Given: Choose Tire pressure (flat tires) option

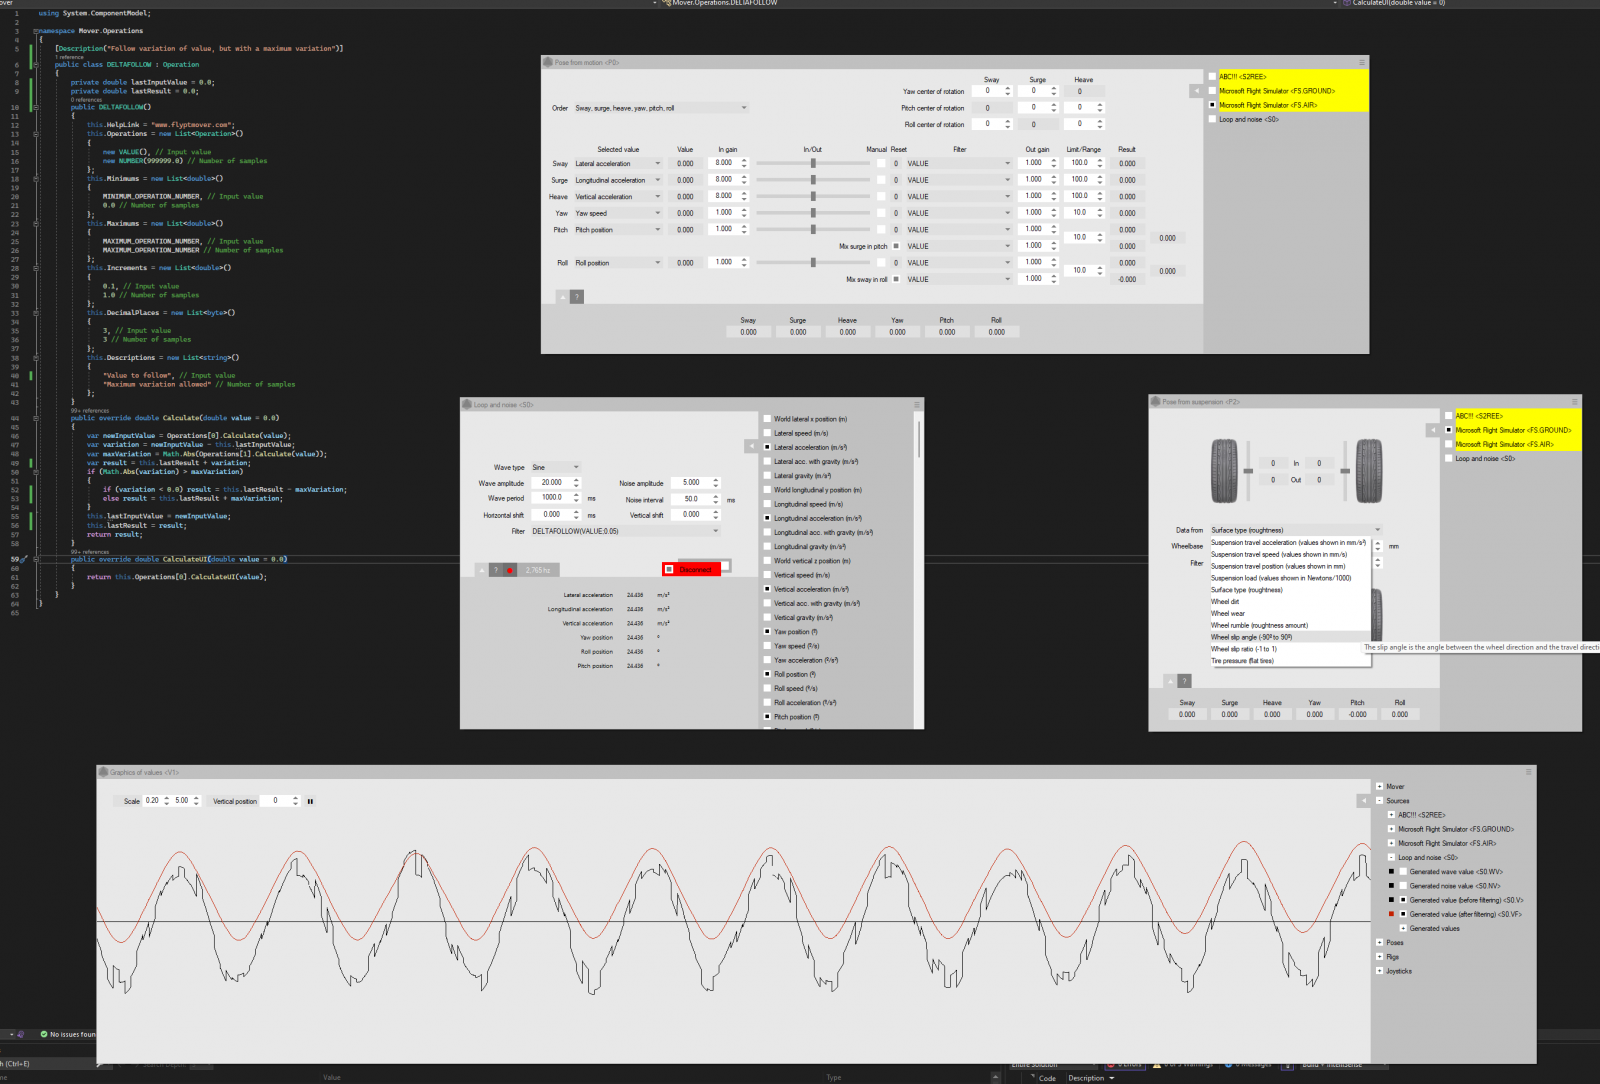Looking at the screenshot, I should pos(1242,661).
